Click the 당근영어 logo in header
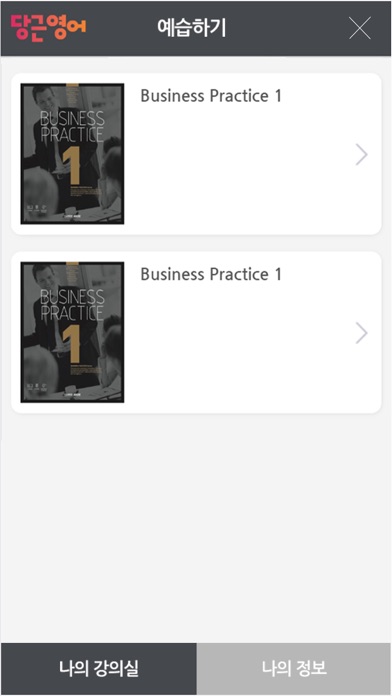392x696 pixels. pyautogui.click(x=48, y=28)
